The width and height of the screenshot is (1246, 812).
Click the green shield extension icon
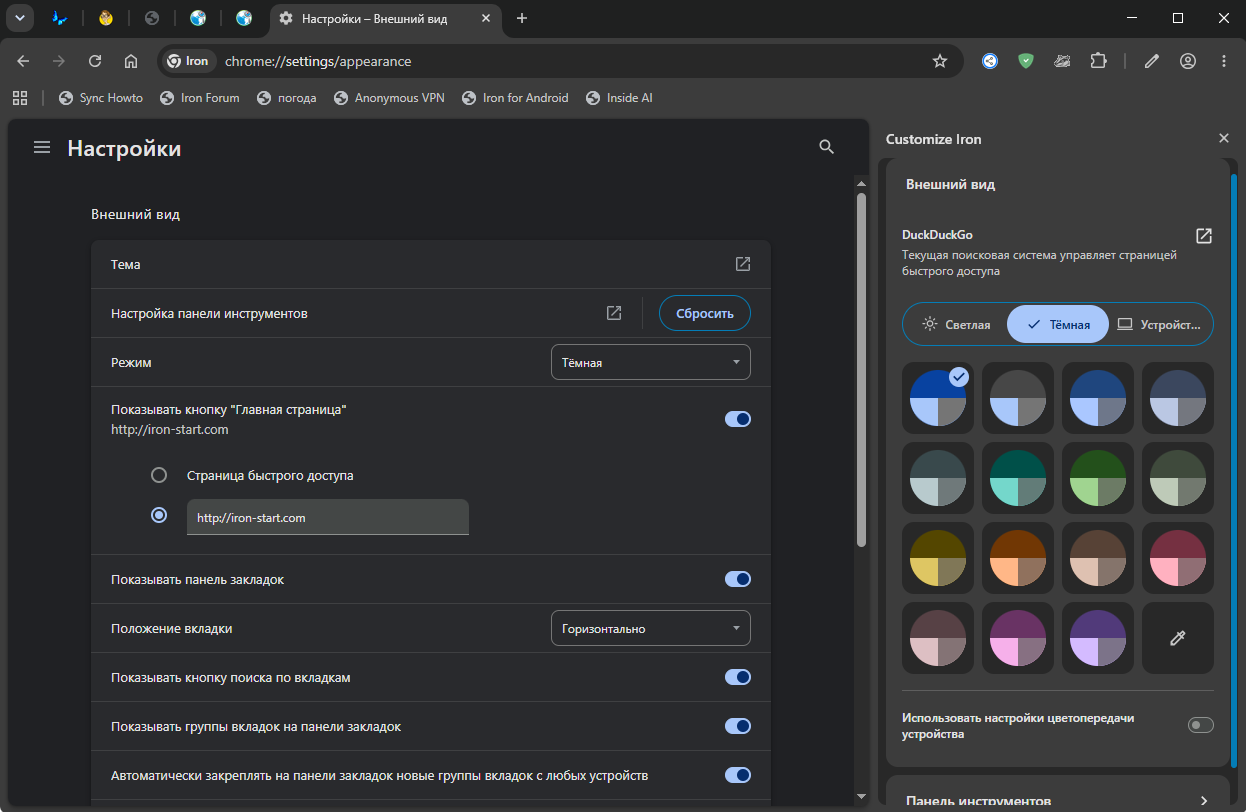coord(1026,61)
